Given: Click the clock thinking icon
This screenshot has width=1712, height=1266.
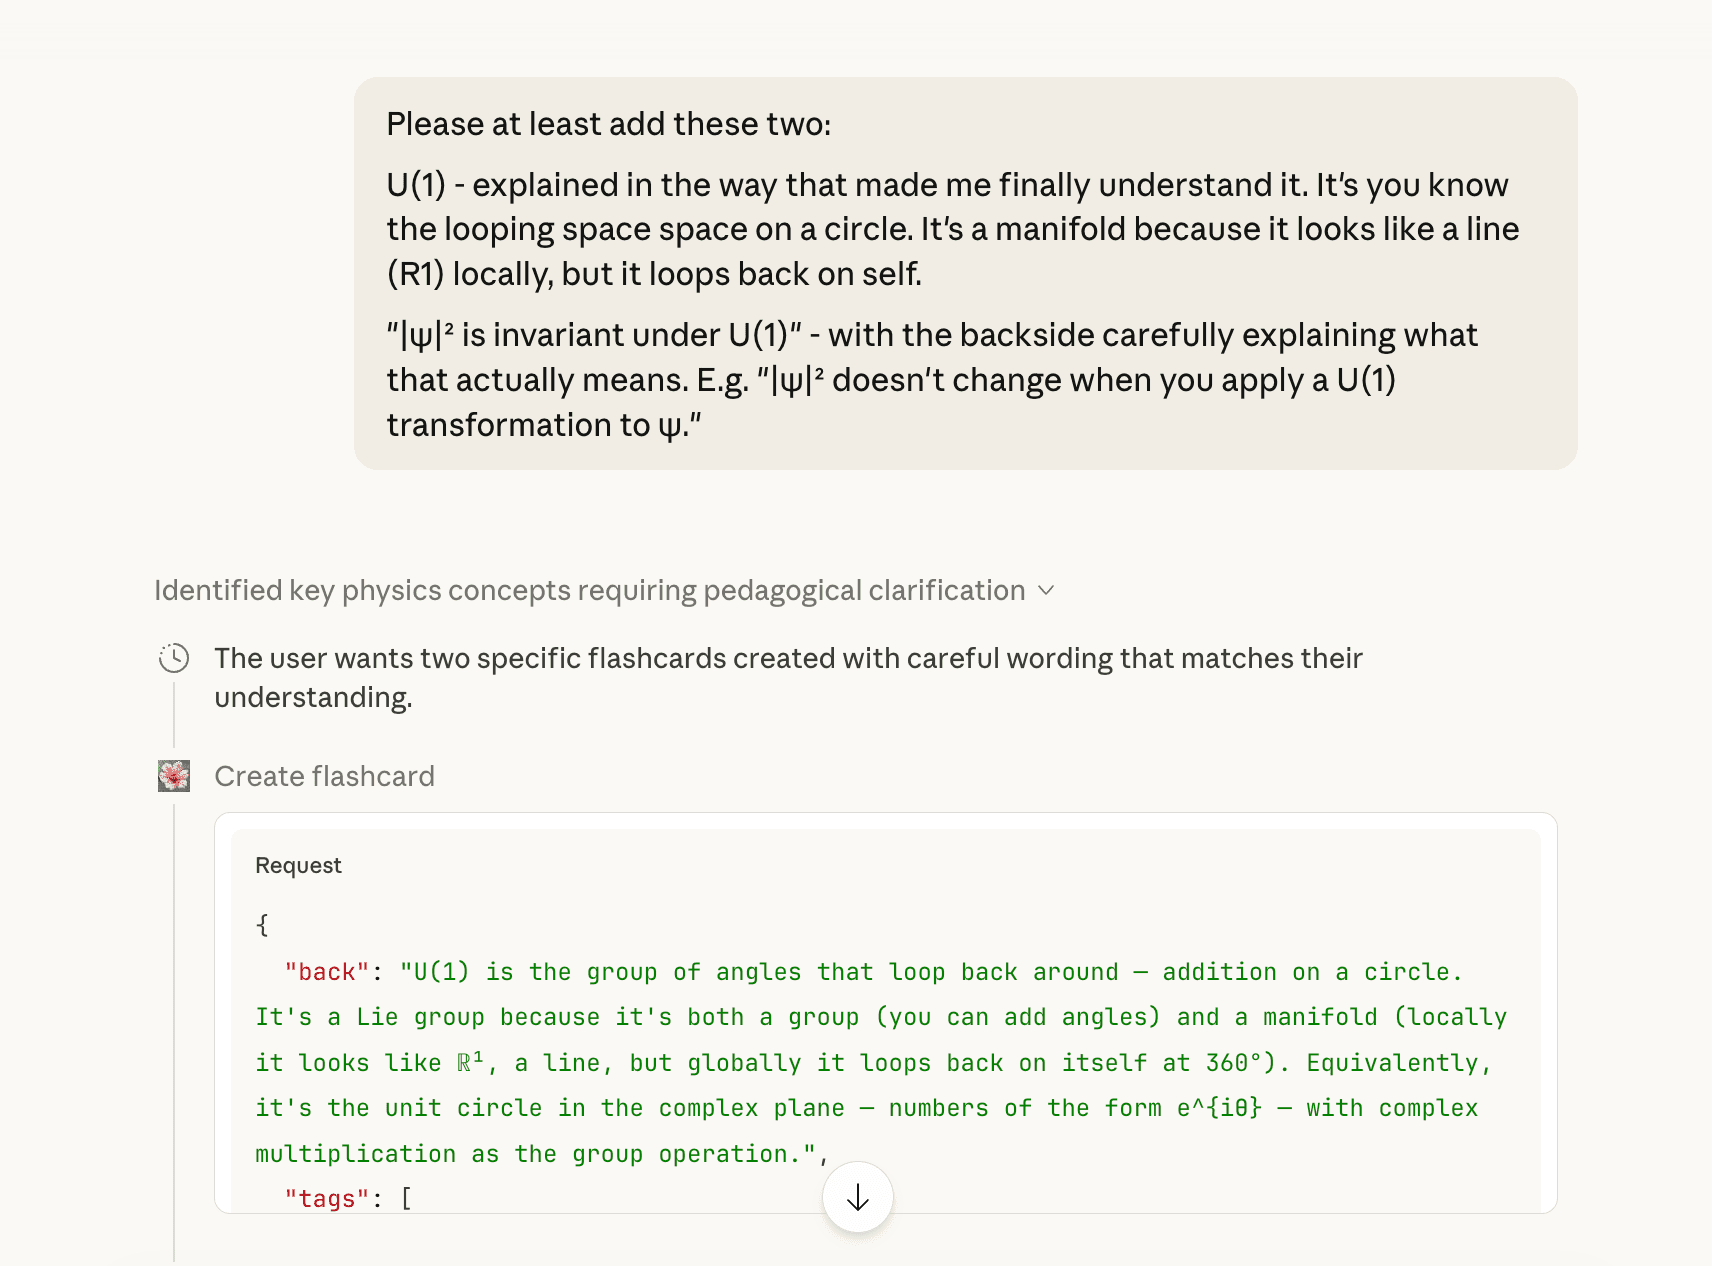Looking at the screenshot, I should pyautogui.click(x=174, y=658).
